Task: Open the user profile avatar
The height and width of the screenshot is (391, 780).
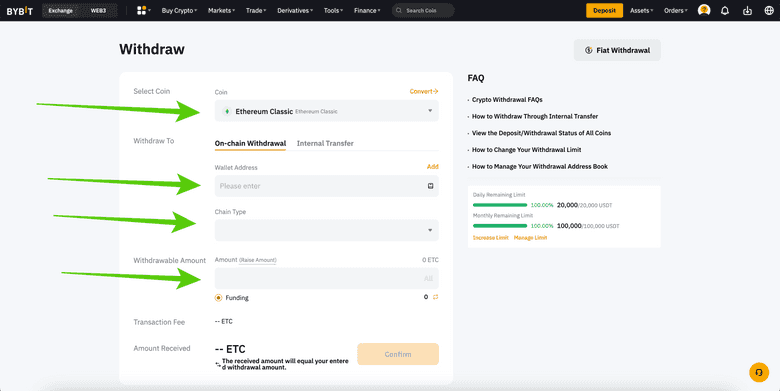Action: pyautogui.click(x=704, y=10)
